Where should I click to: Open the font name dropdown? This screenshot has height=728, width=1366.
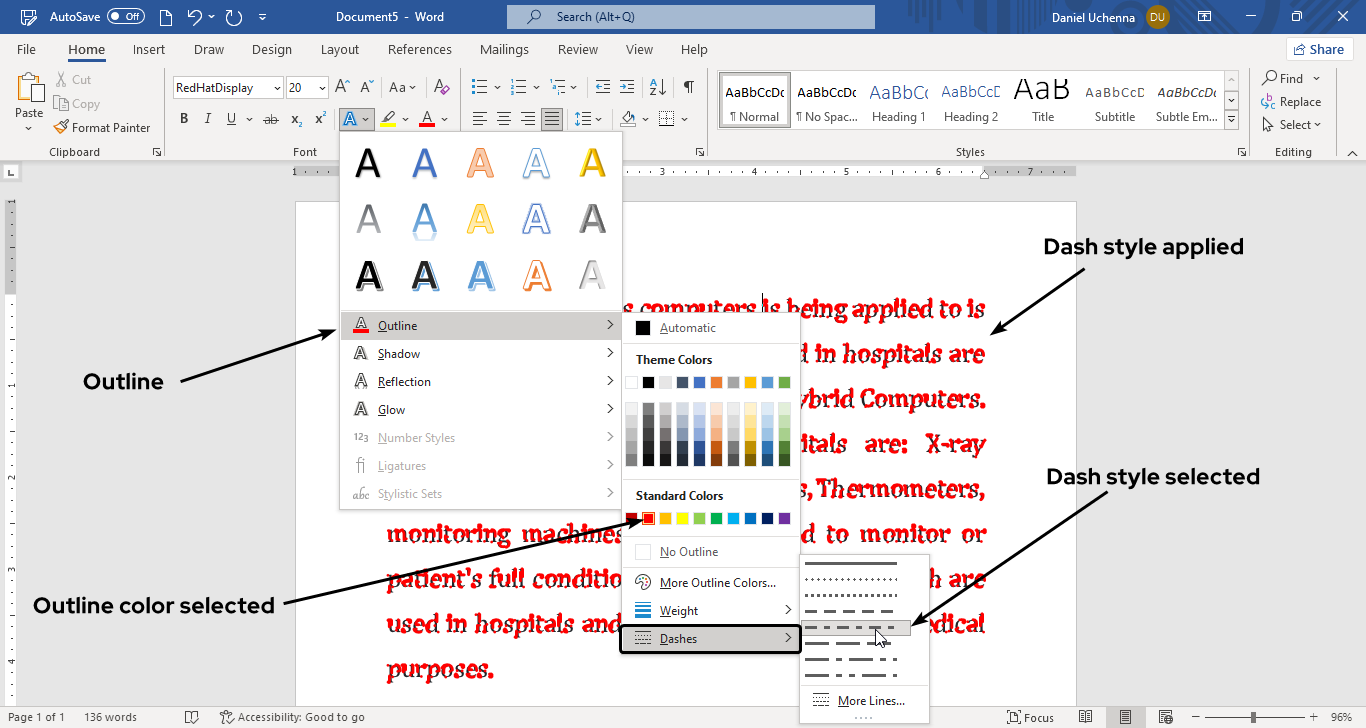pyautogui.click(x=277, y=88)
